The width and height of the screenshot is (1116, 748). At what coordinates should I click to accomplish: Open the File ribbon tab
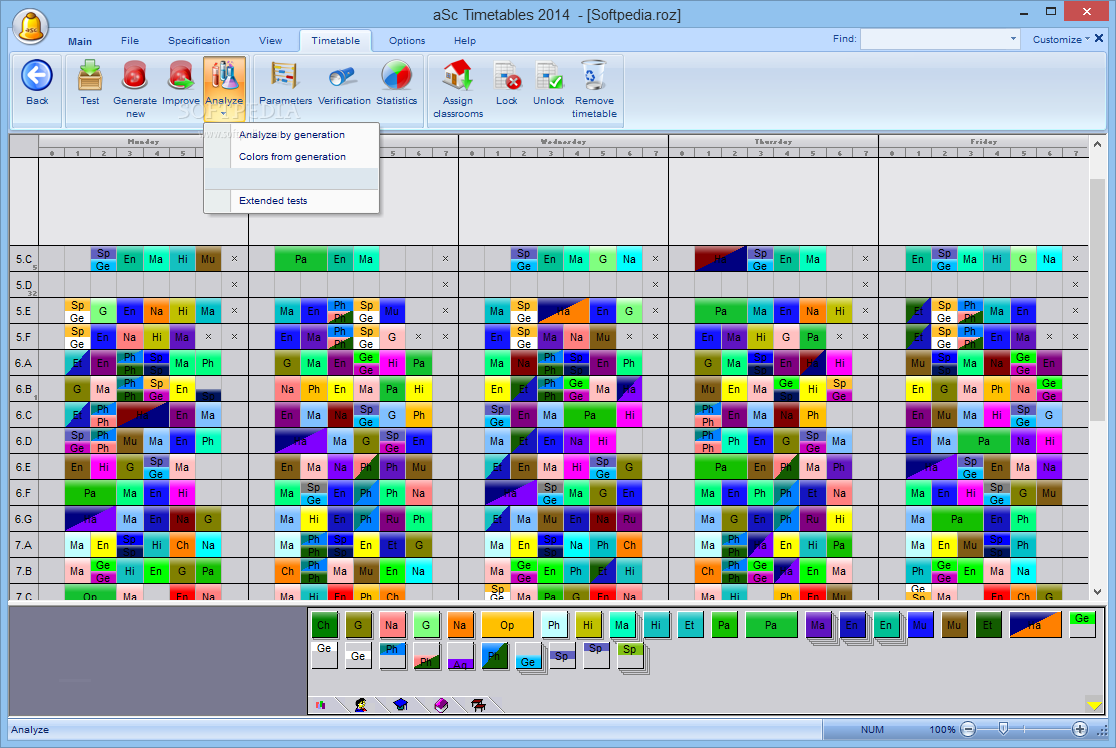pos(130,41)
